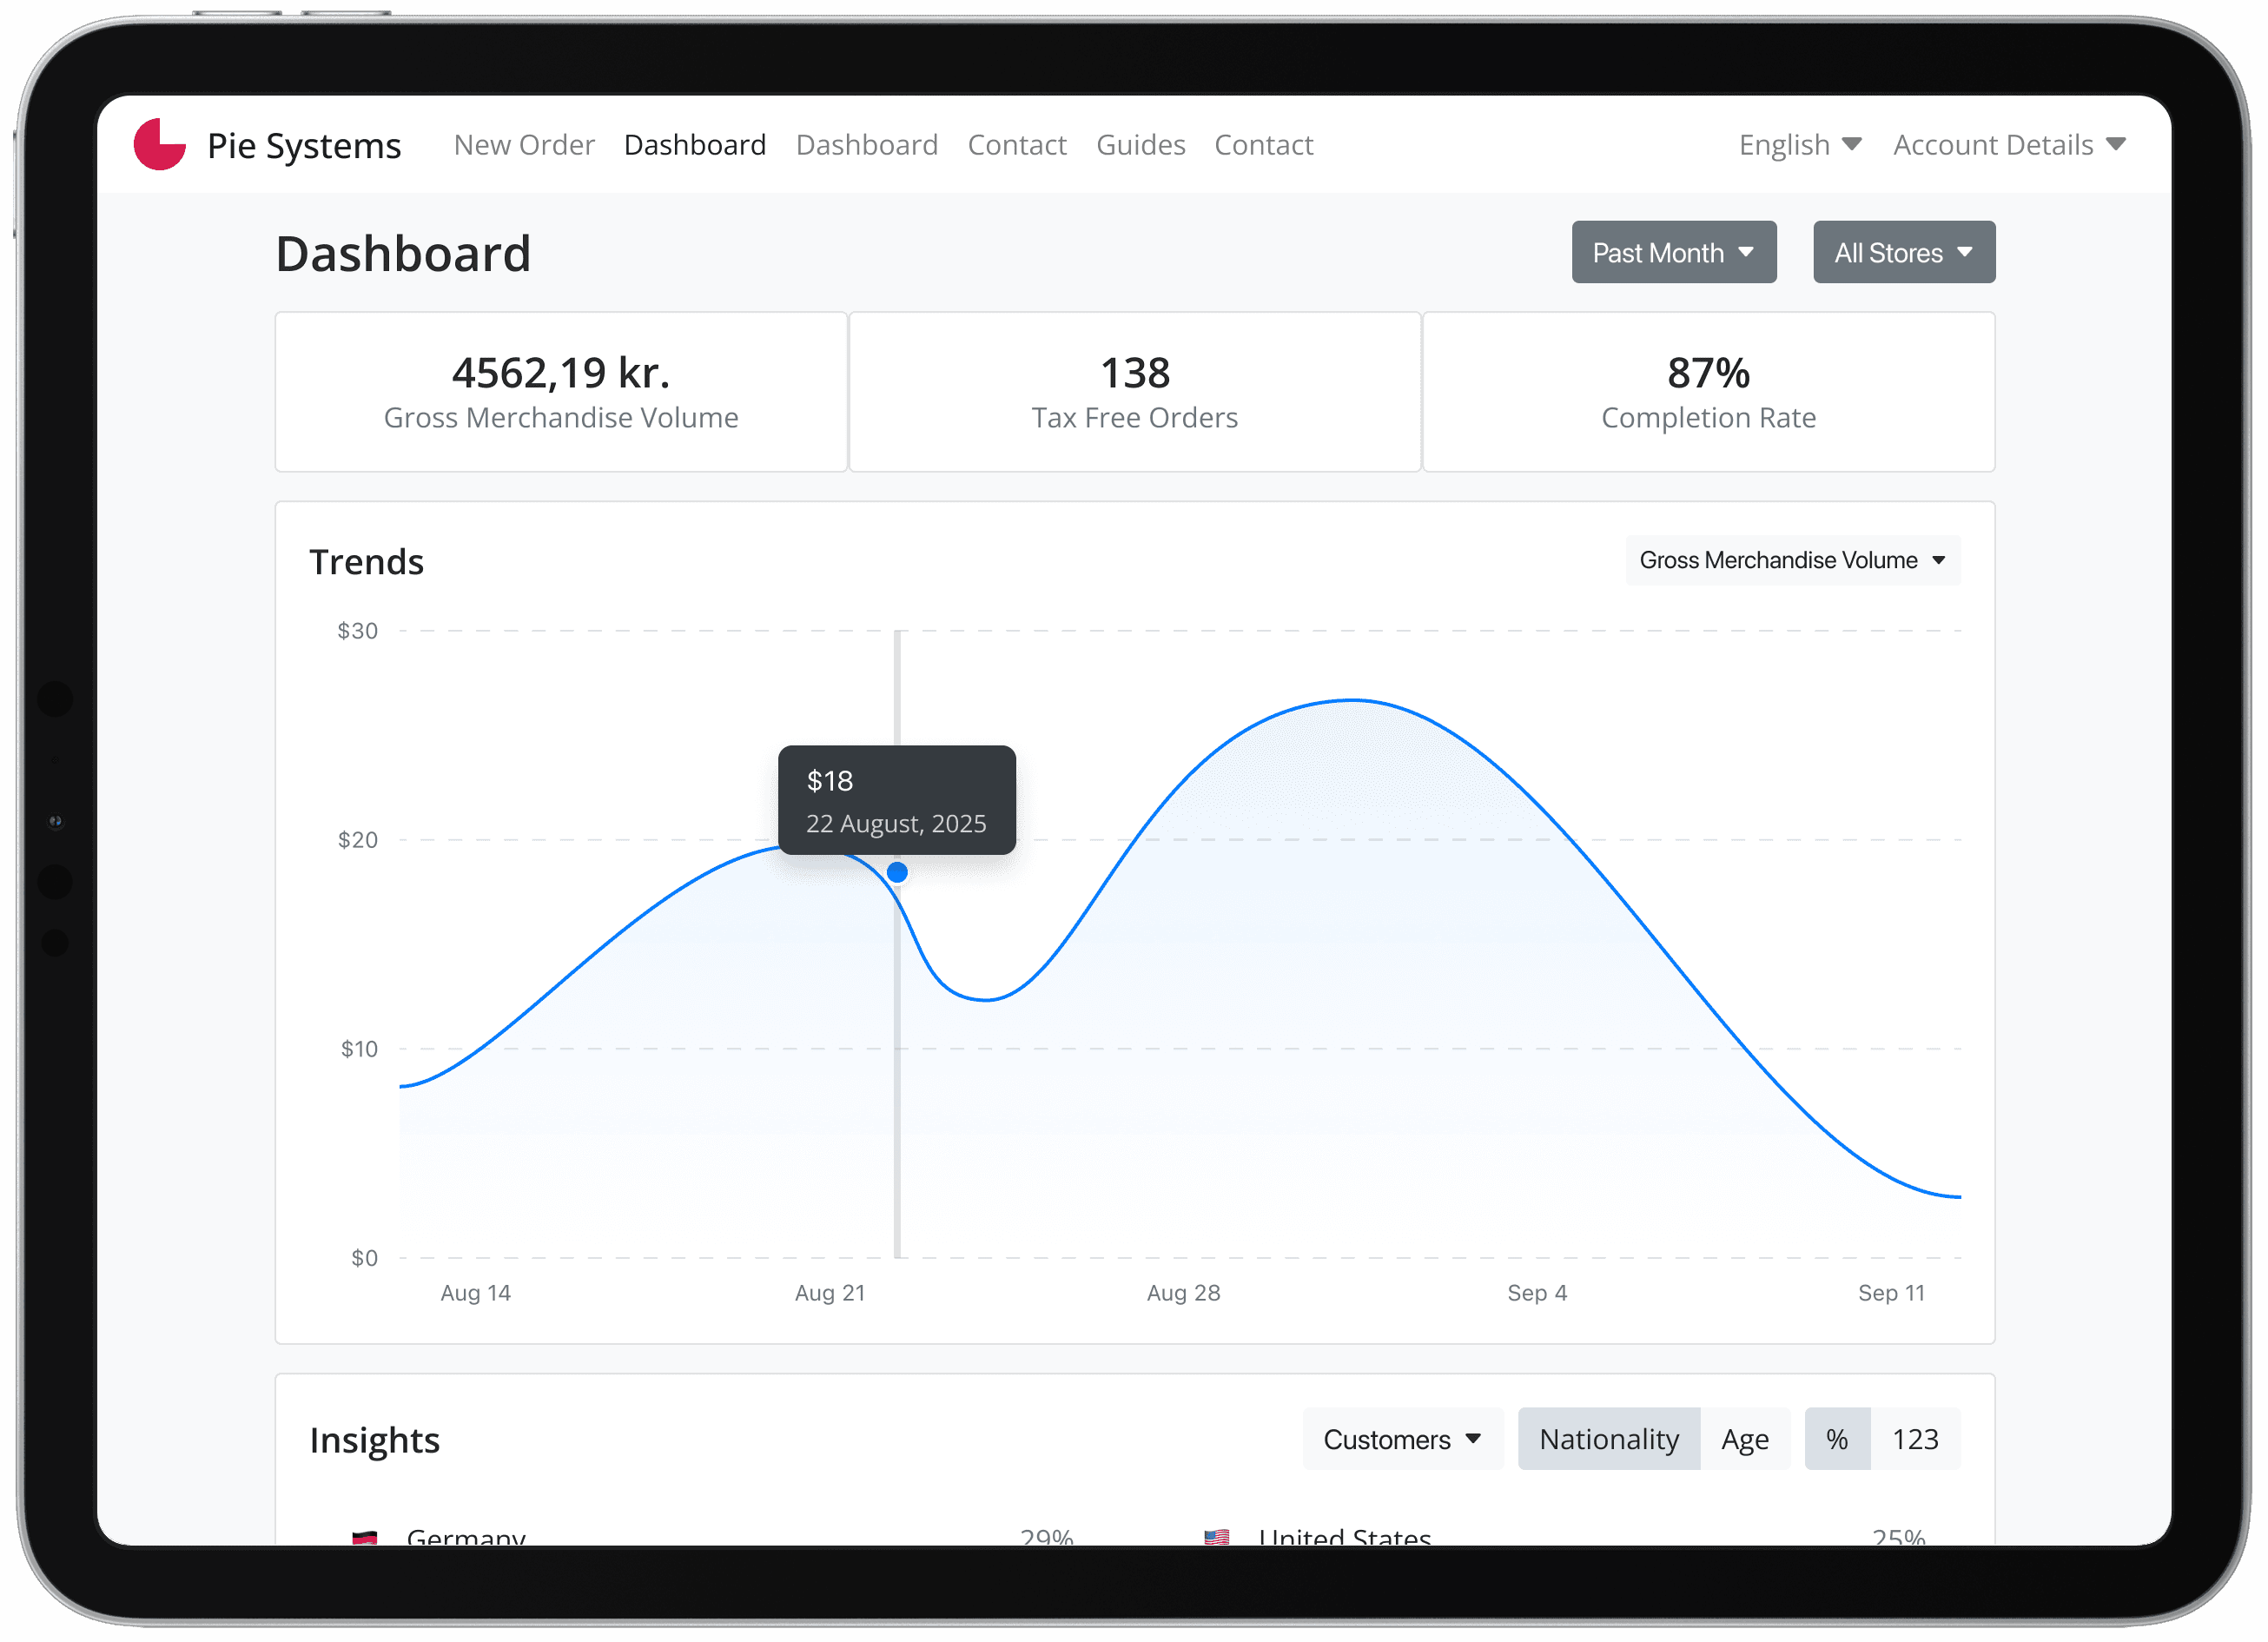Image resolution: width=2268 pixels, height=1642 pixels.
Task: Switch Insights to Nationality view
Action: 1608,1439
